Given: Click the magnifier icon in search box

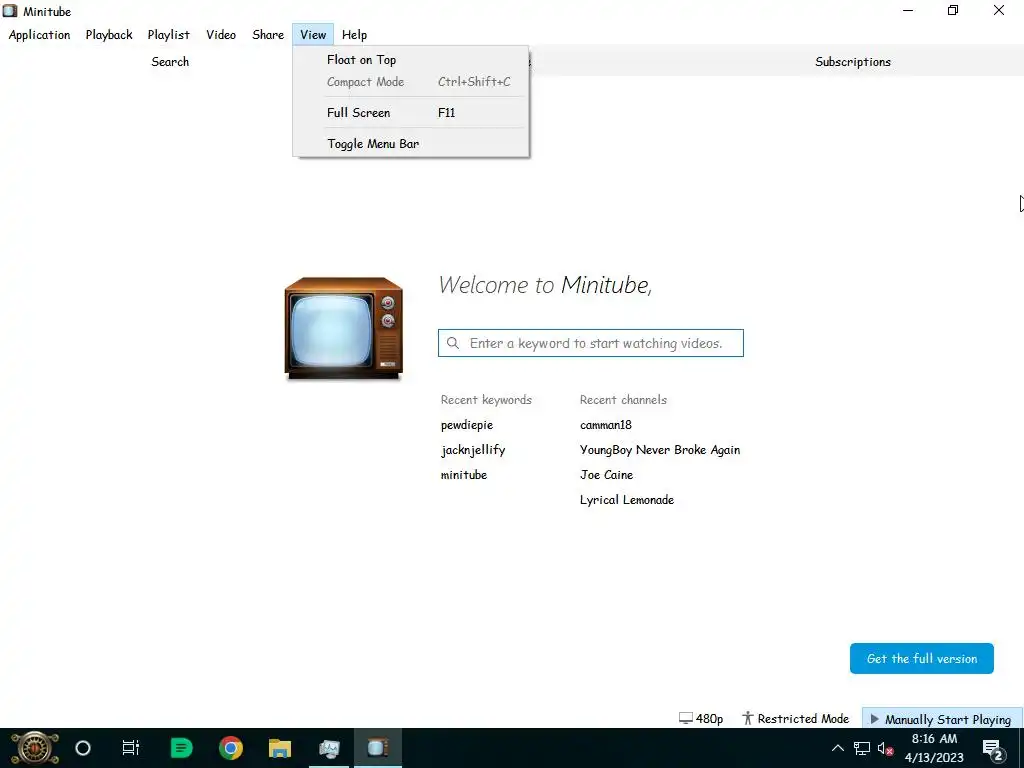Looking at the screenshot, I should 453,343.
